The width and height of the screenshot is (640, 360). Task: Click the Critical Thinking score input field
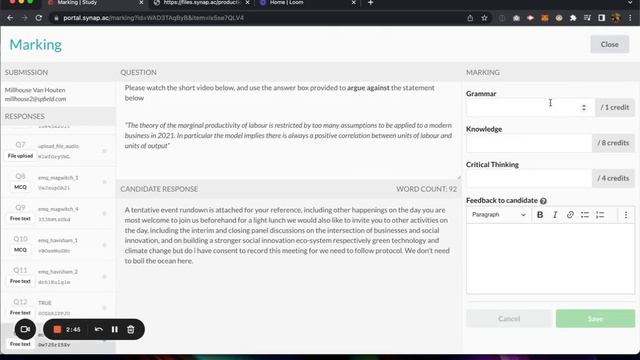pyautogui.click(x=529, y=178)
